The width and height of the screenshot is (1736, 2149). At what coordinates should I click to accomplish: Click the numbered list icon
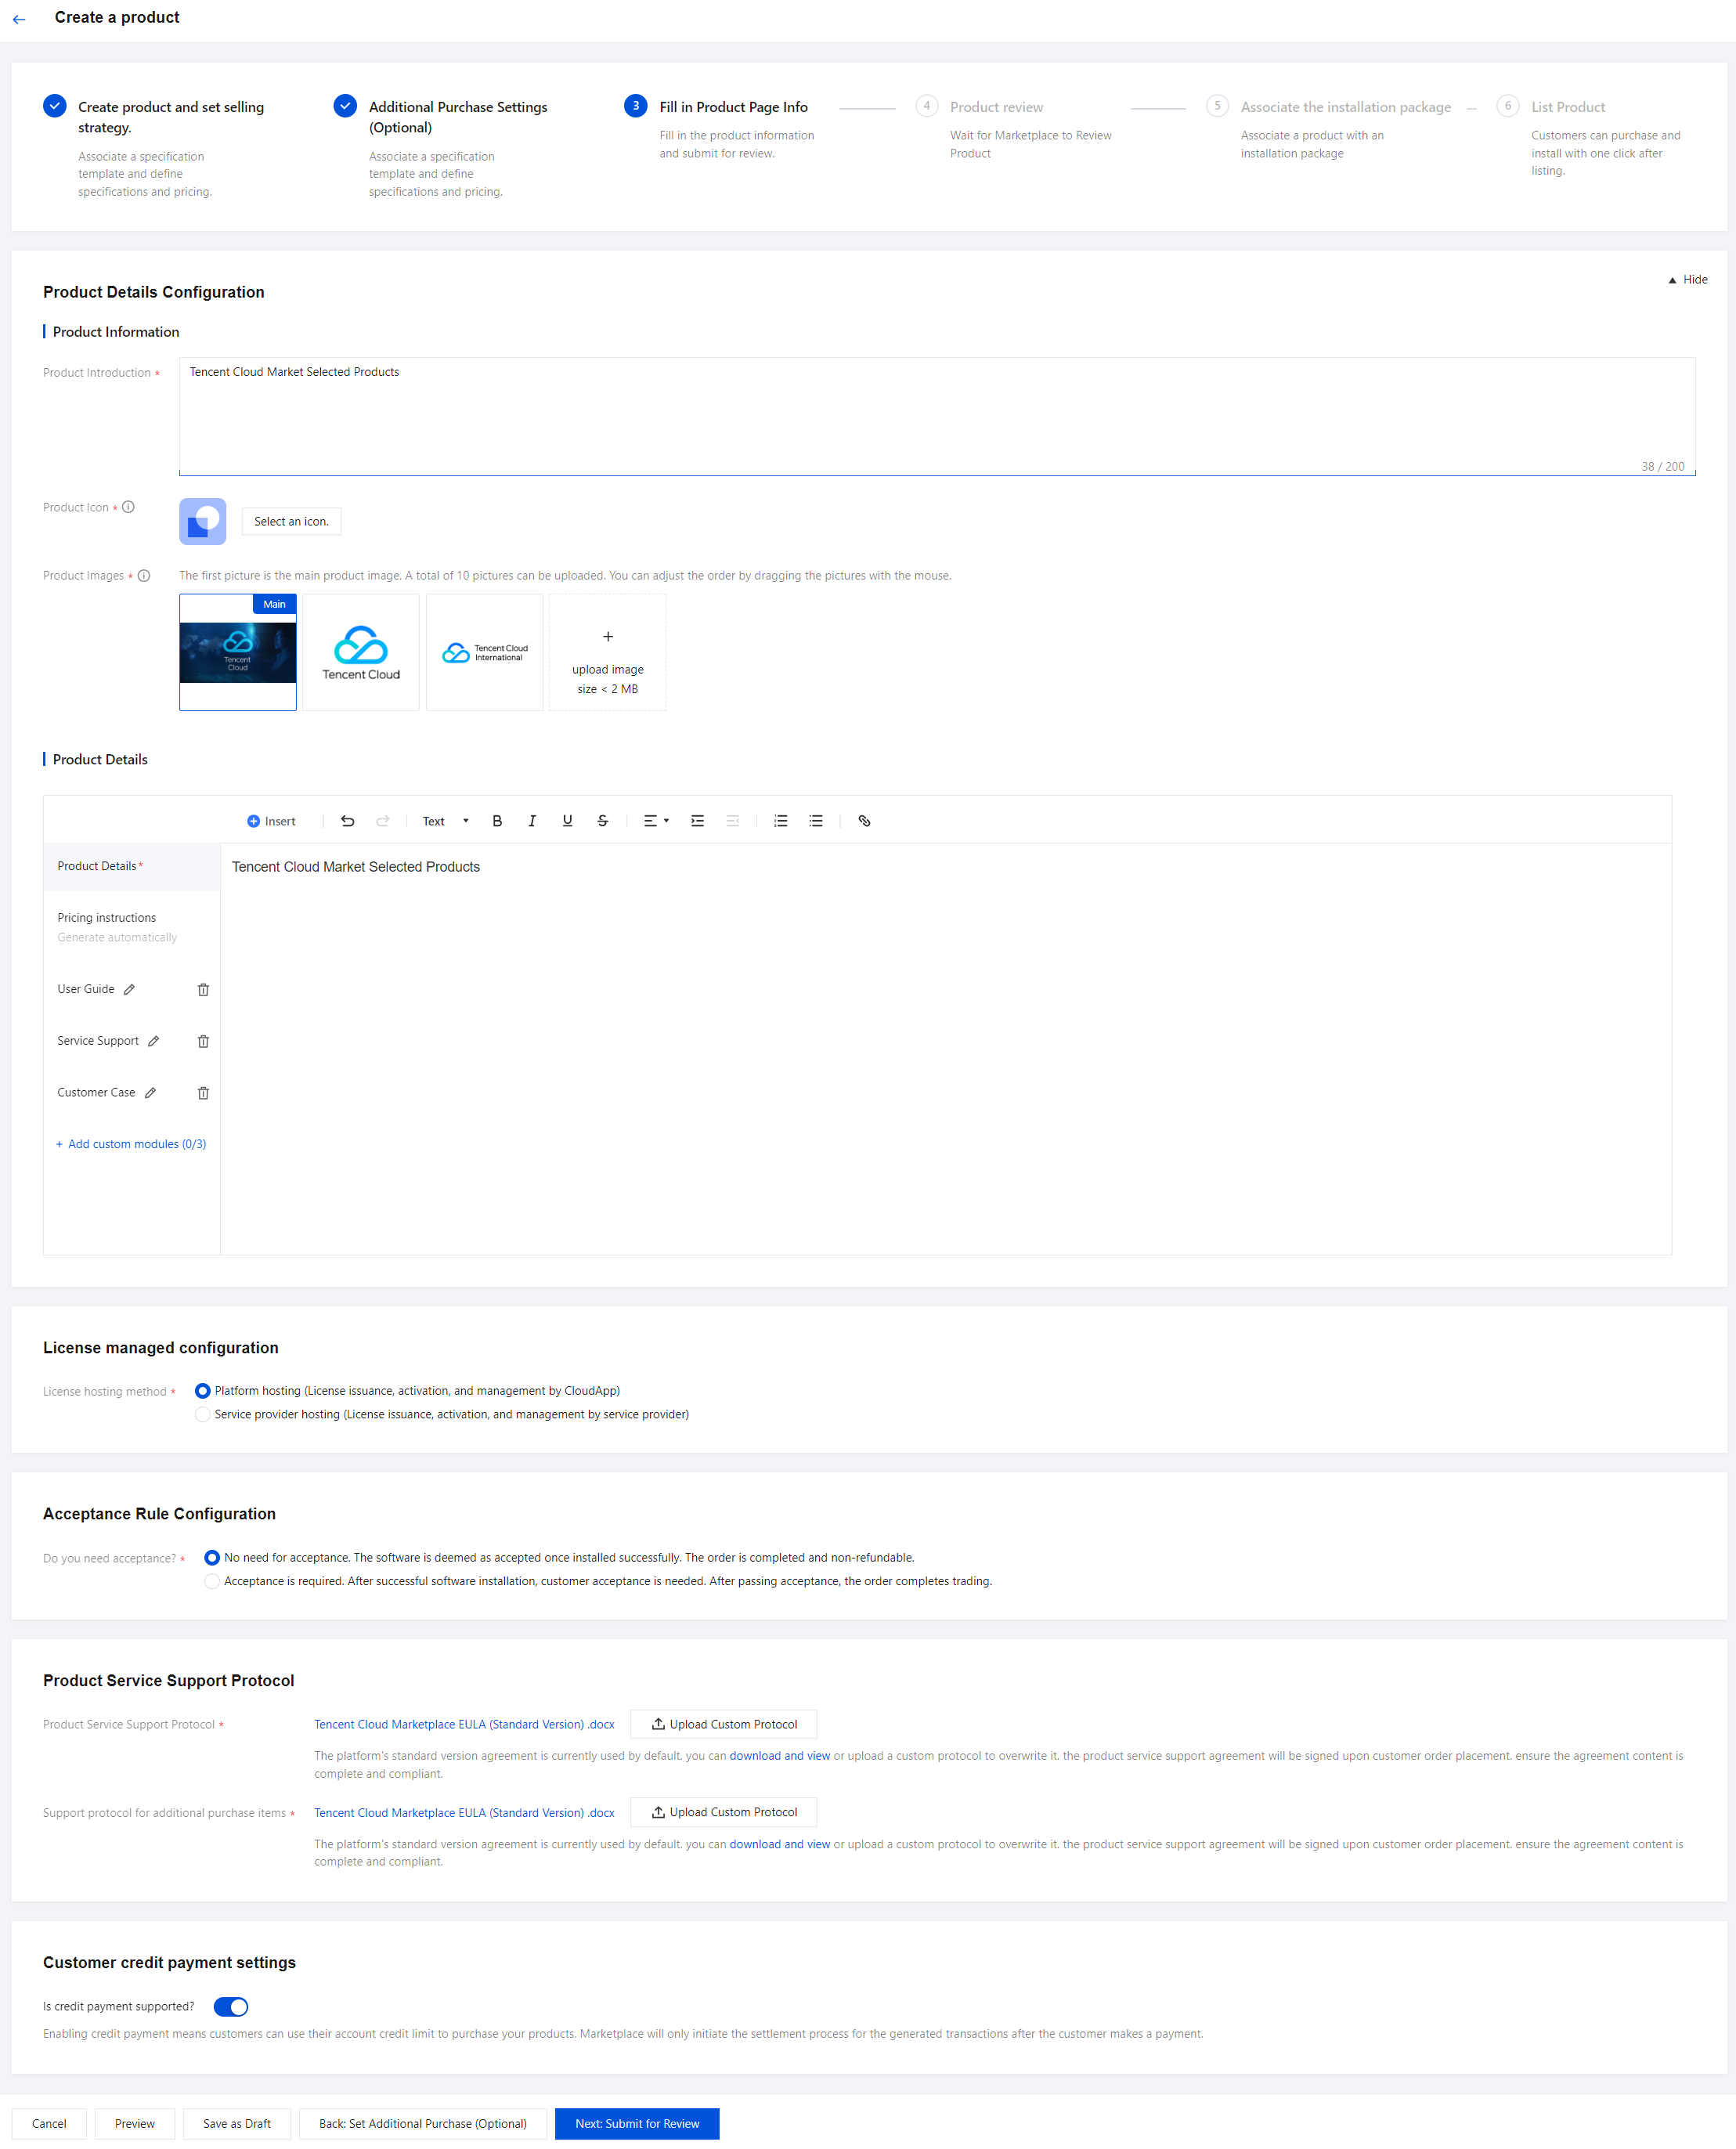(781, 821)
